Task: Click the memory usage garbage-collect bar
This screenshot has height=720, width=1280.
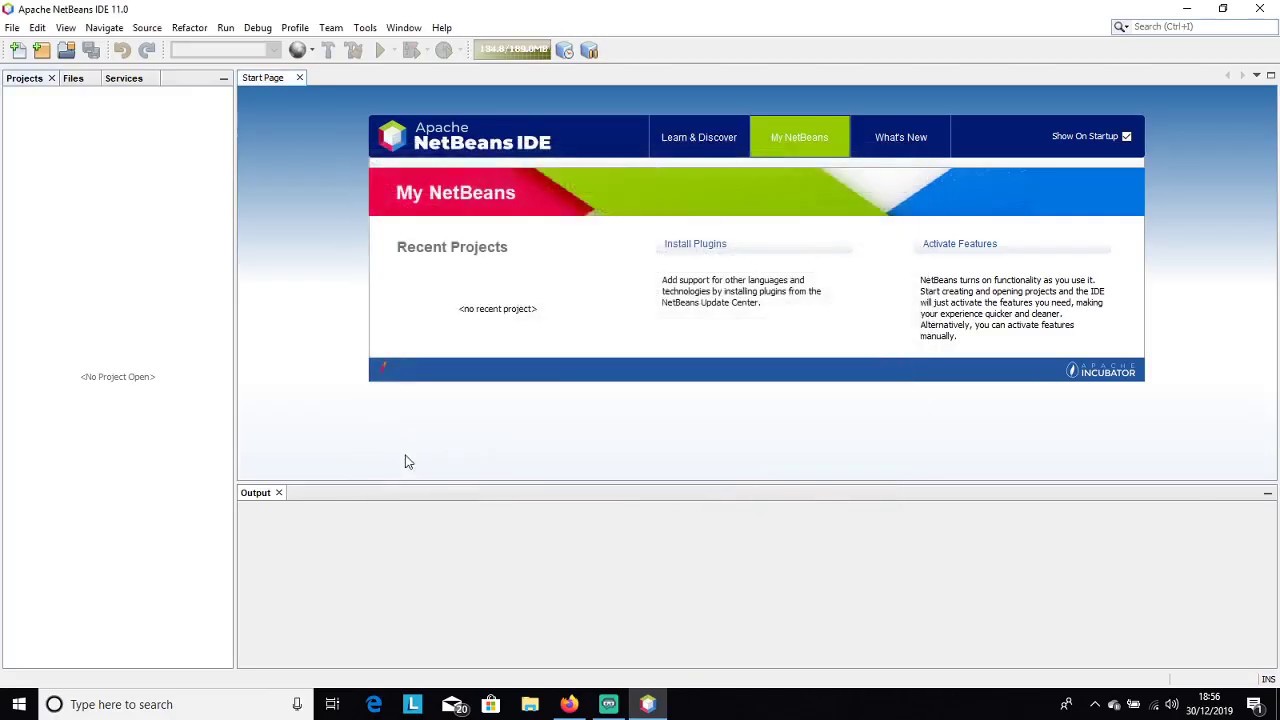Action: tap(512, 50)
